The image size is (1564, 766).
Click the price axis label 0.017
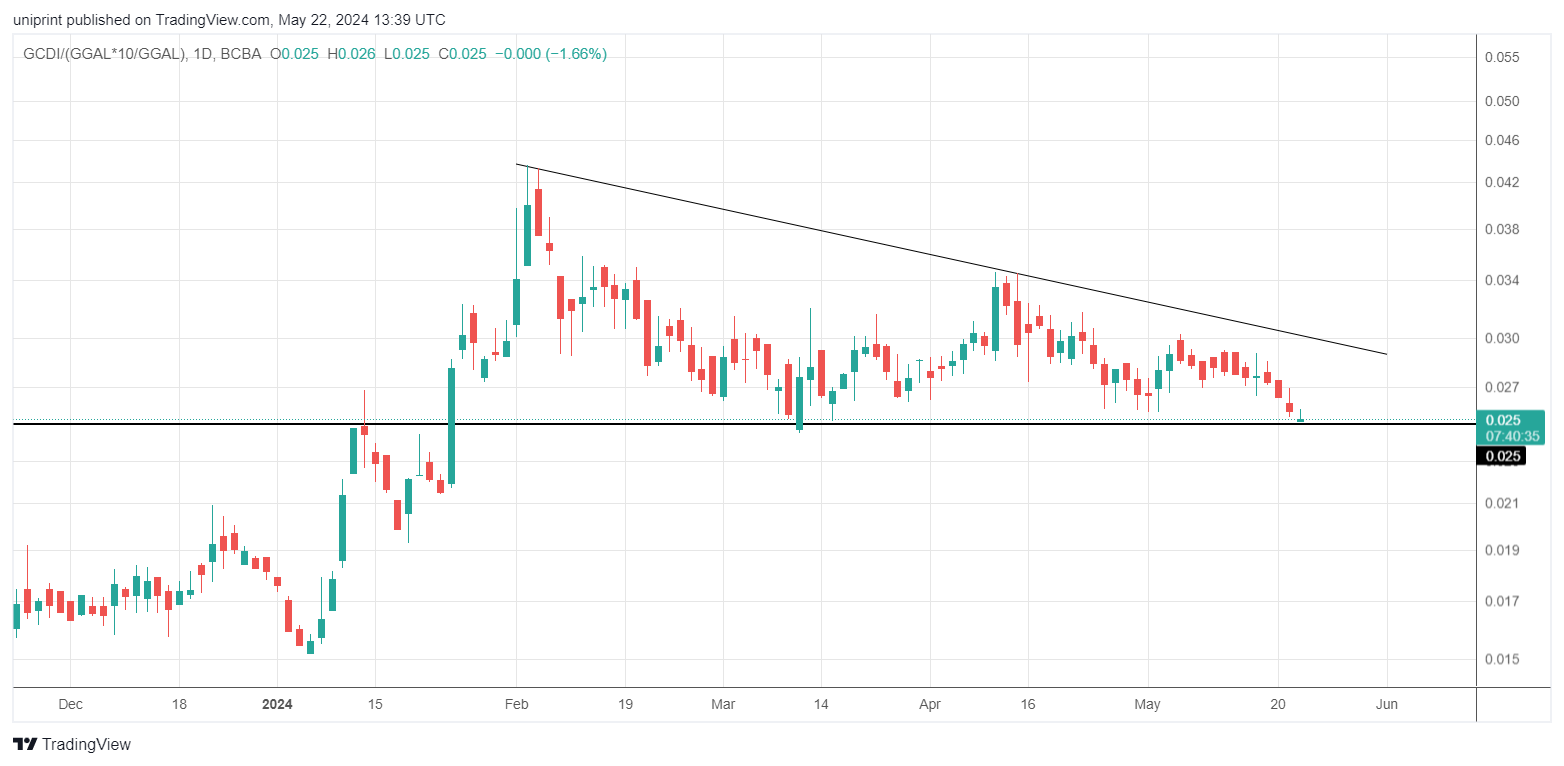point(1502,601)
